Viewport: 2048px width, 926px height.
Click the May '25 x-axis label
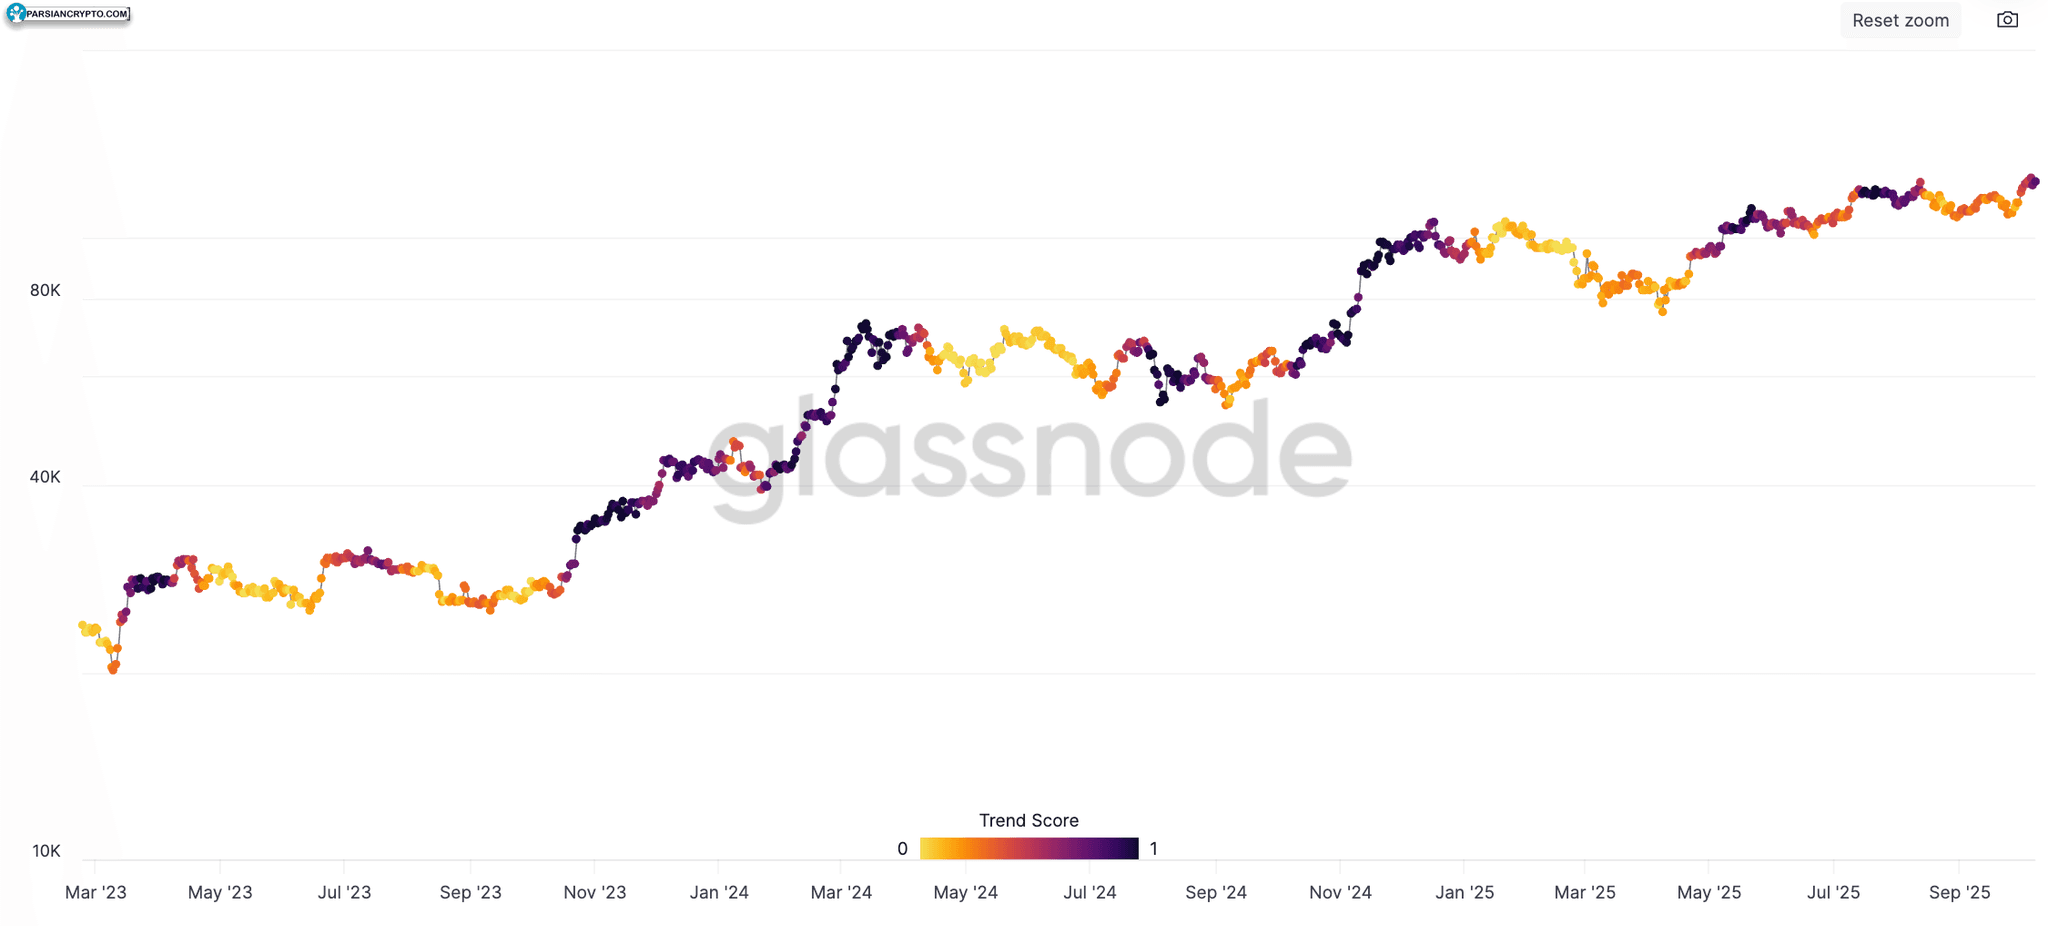[x=1709, y=892]
